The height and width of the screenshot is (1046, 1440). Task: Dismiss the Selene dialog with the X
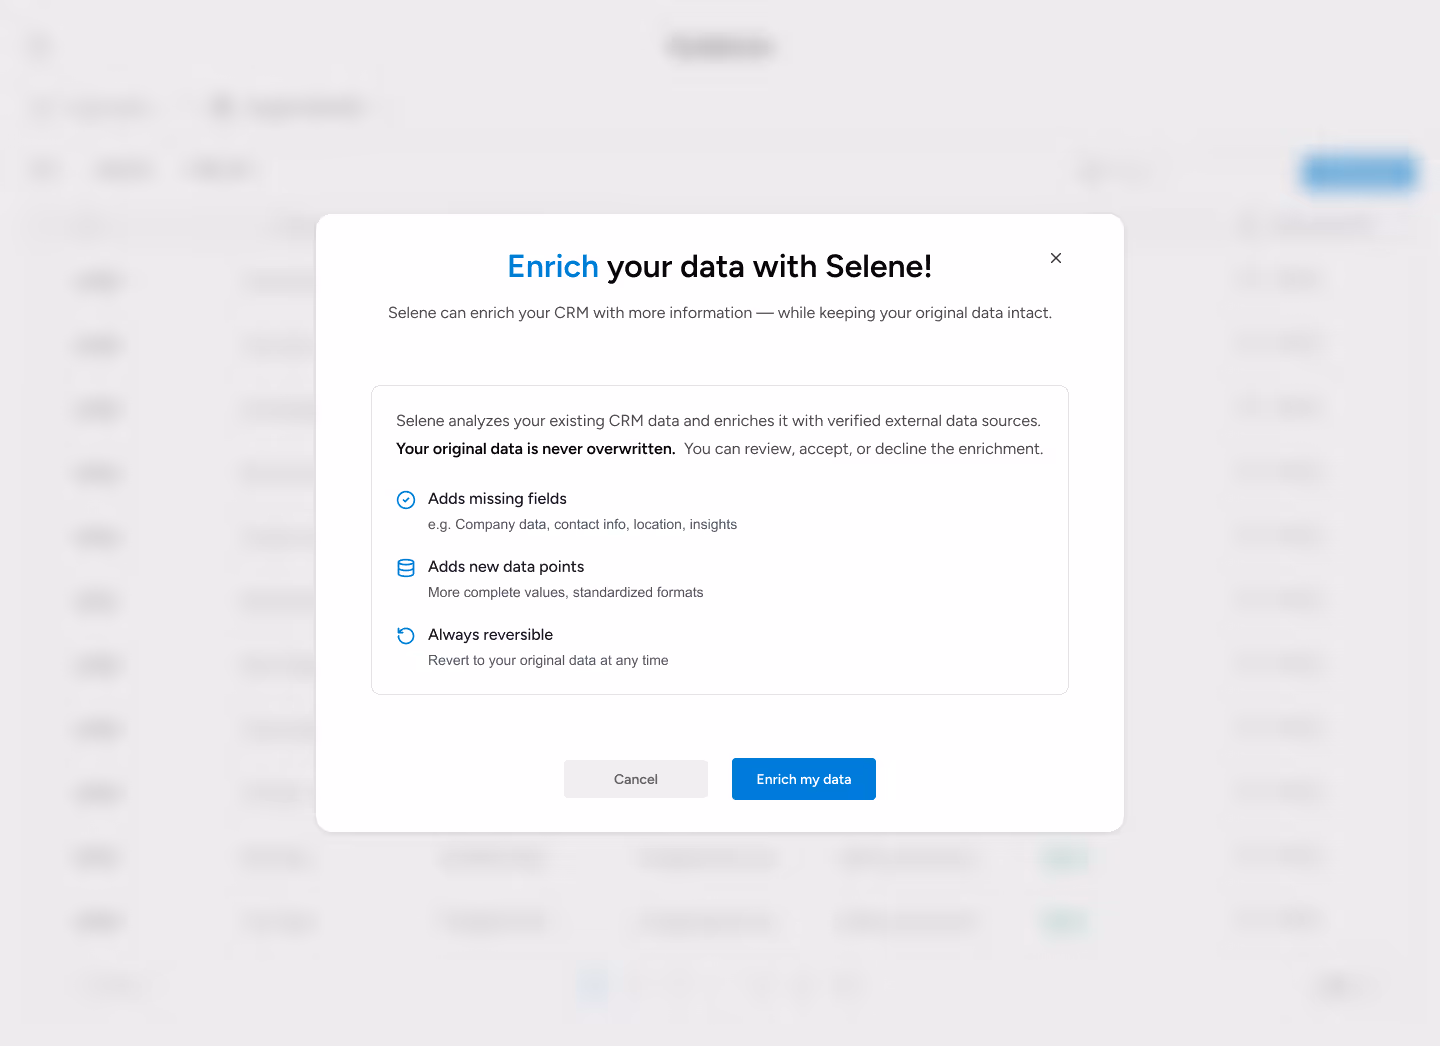(x=1056, y=258)
